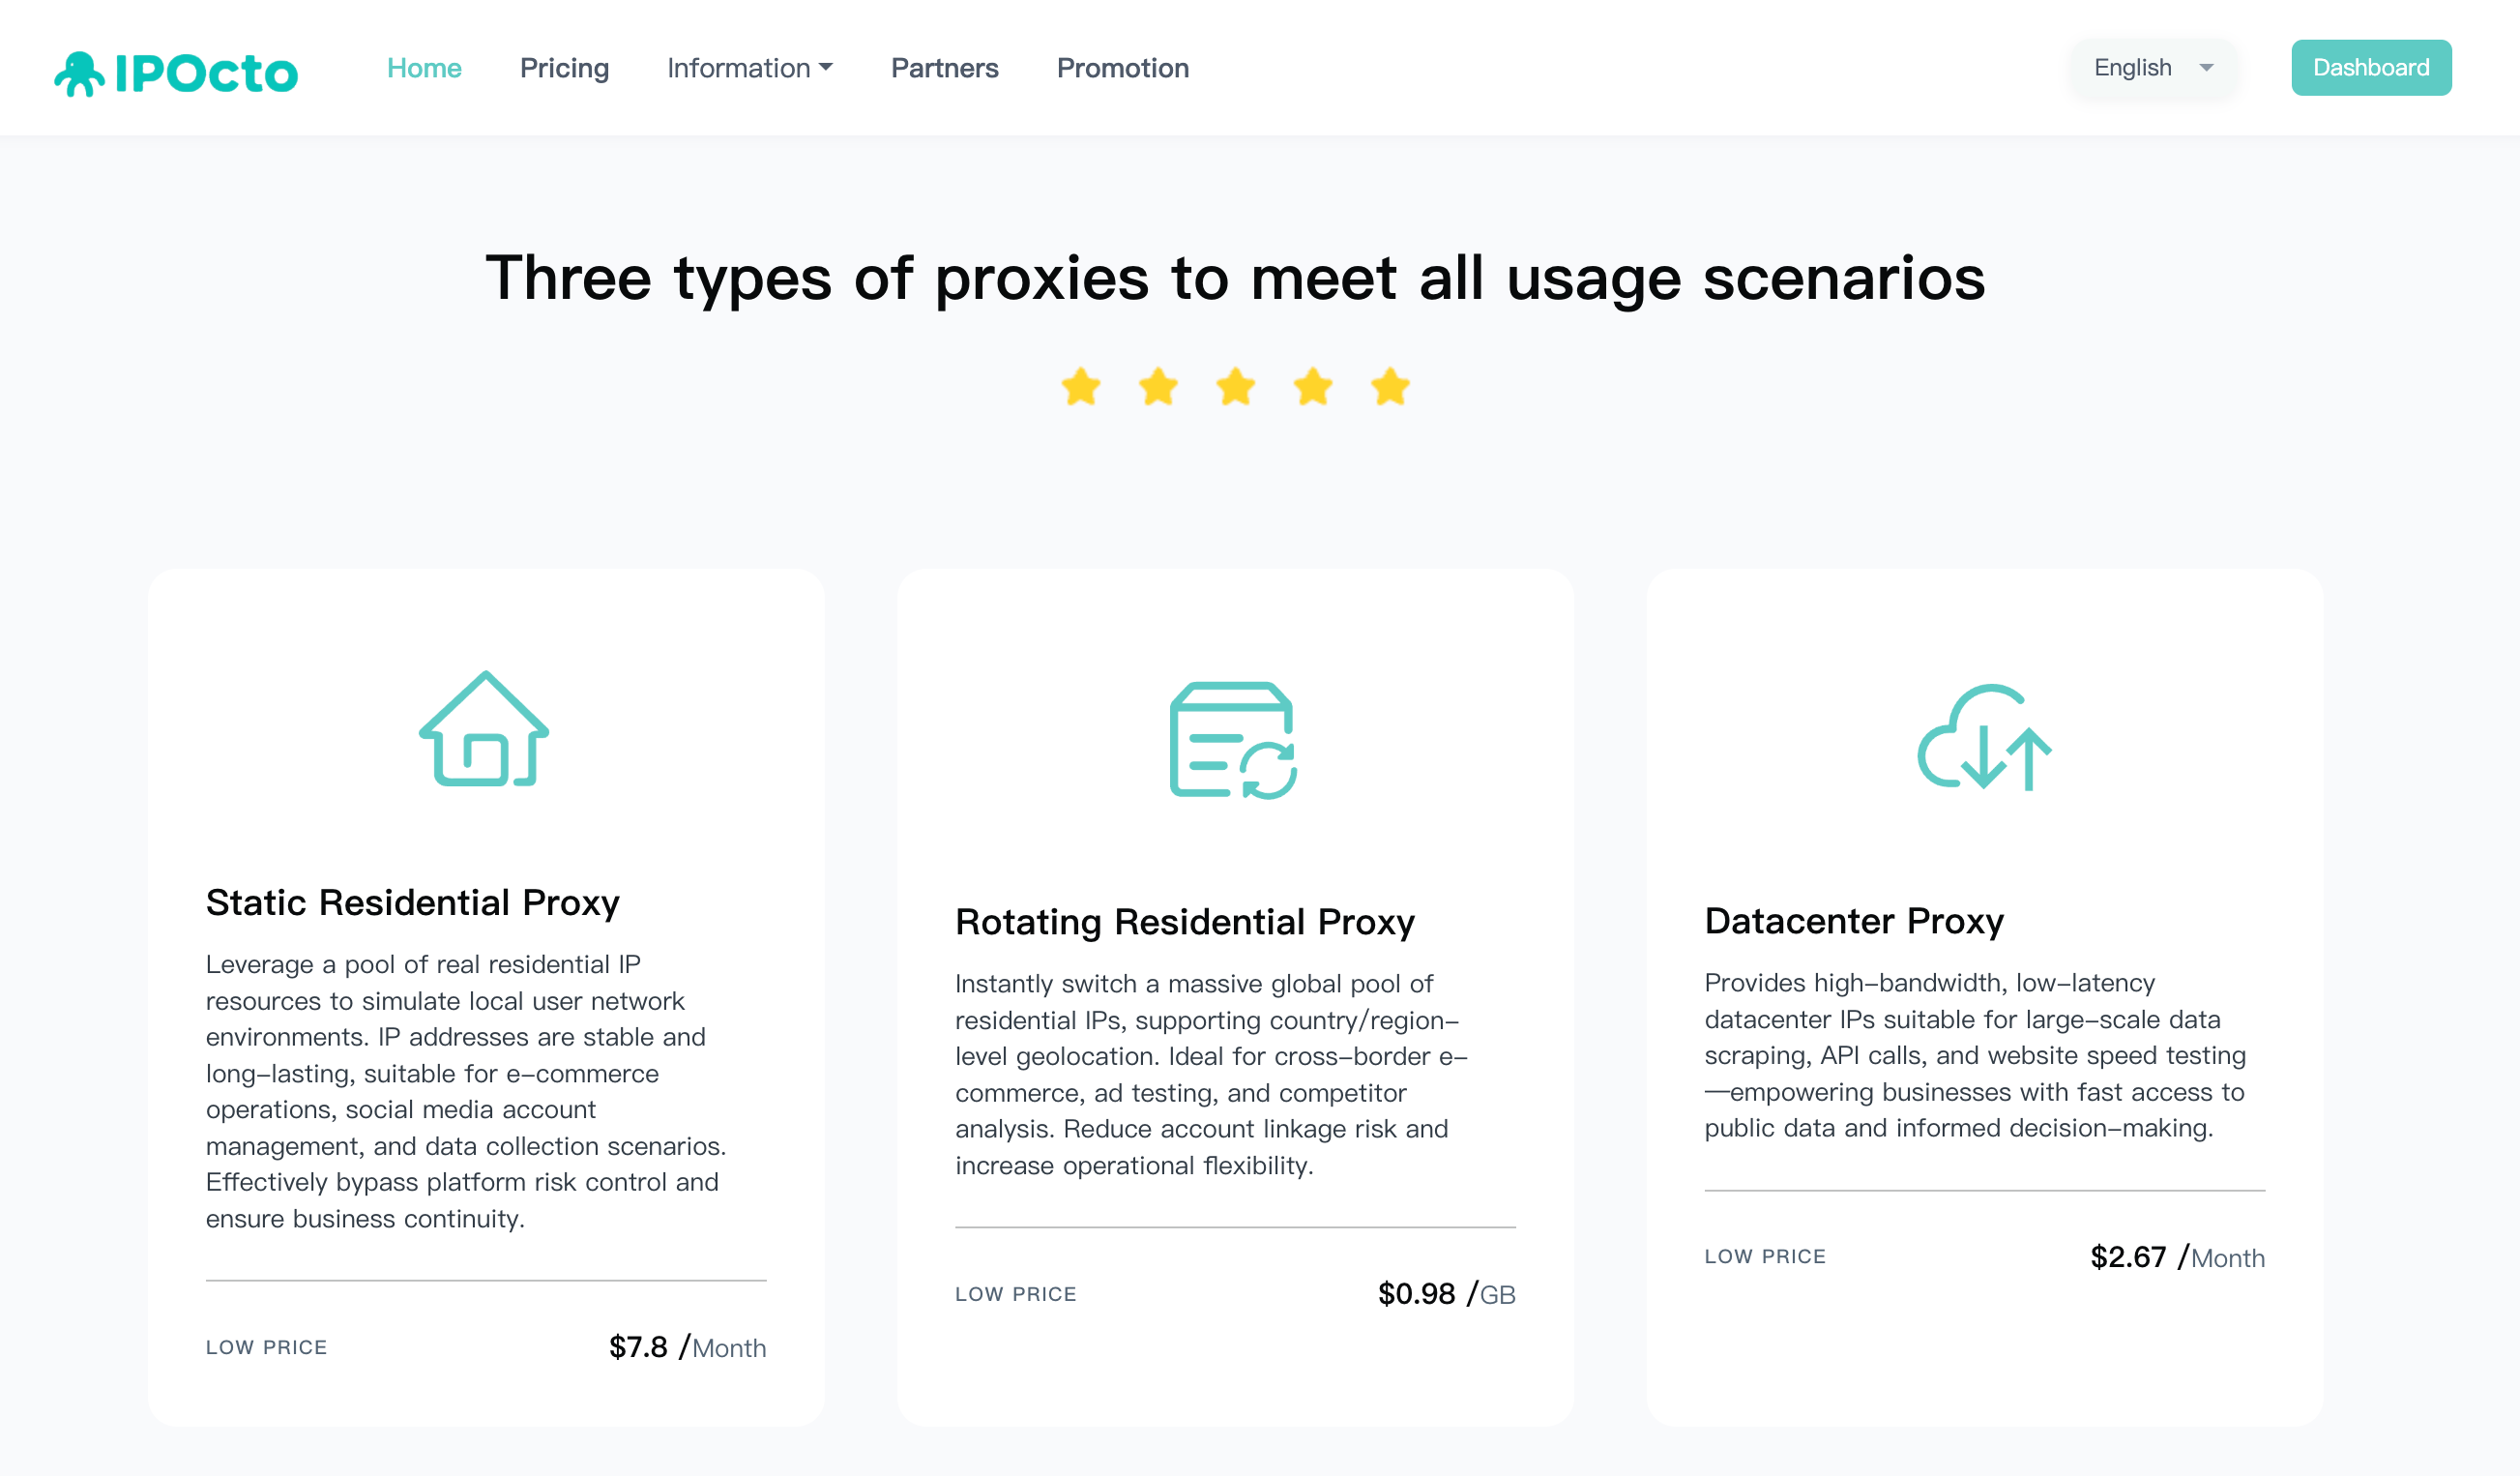This screenshot has width=2520, height=1476.
Task: Click the IPOcto octopus logo
Action: [x=176, y=73]
